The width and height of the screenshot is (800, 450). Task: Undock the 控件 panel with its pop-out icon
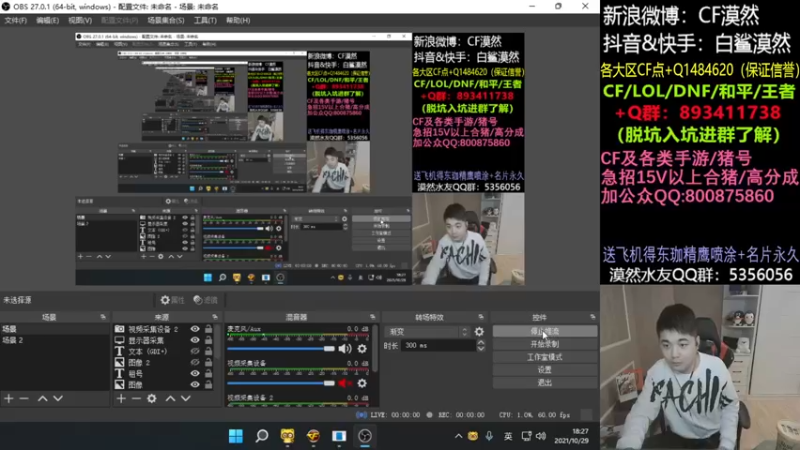[592, 317]
